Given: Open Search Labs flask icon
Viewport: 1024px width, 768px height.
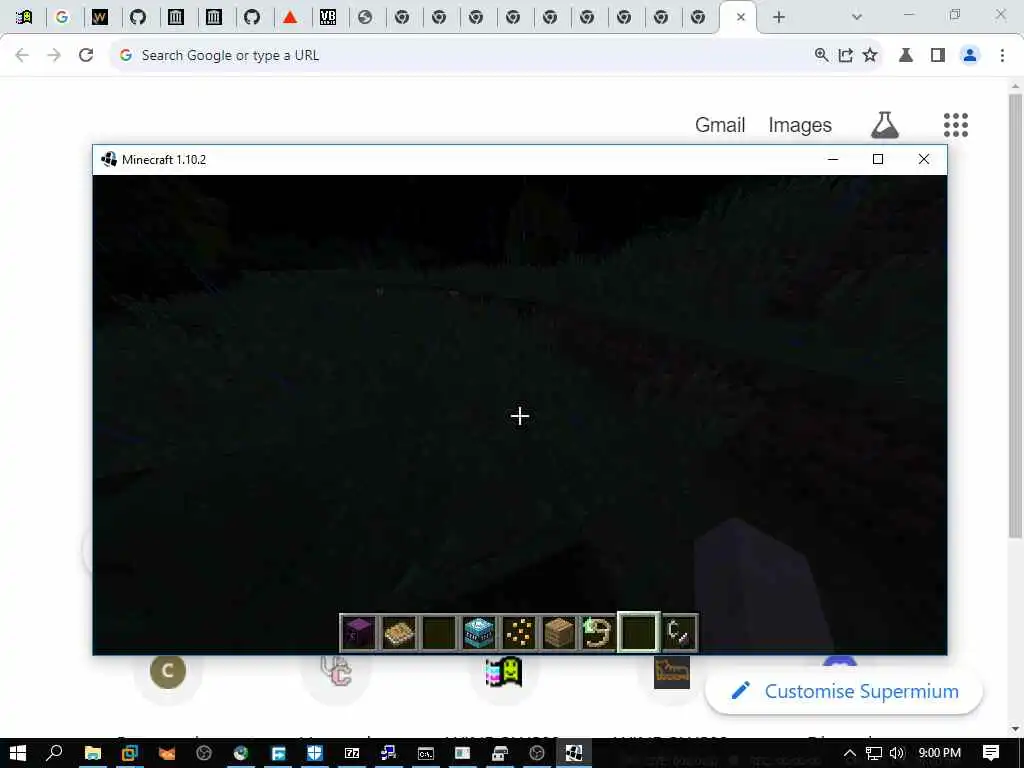Looking at the screenshot, I should pos(885,125).
